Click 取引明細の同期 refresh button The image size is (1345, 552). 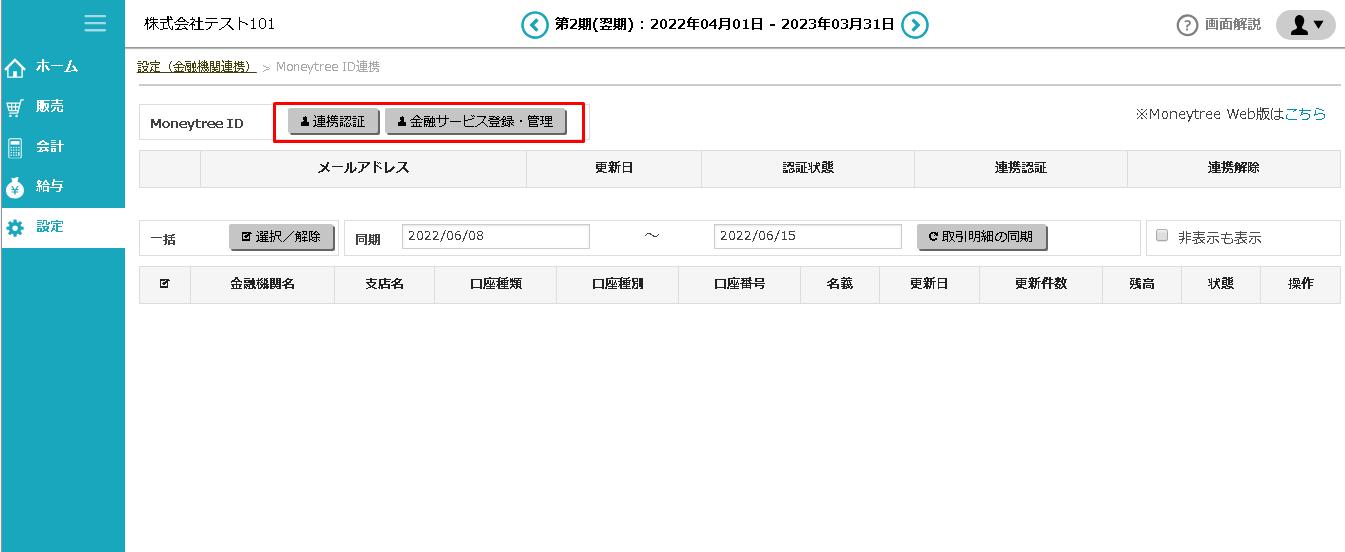981,237
